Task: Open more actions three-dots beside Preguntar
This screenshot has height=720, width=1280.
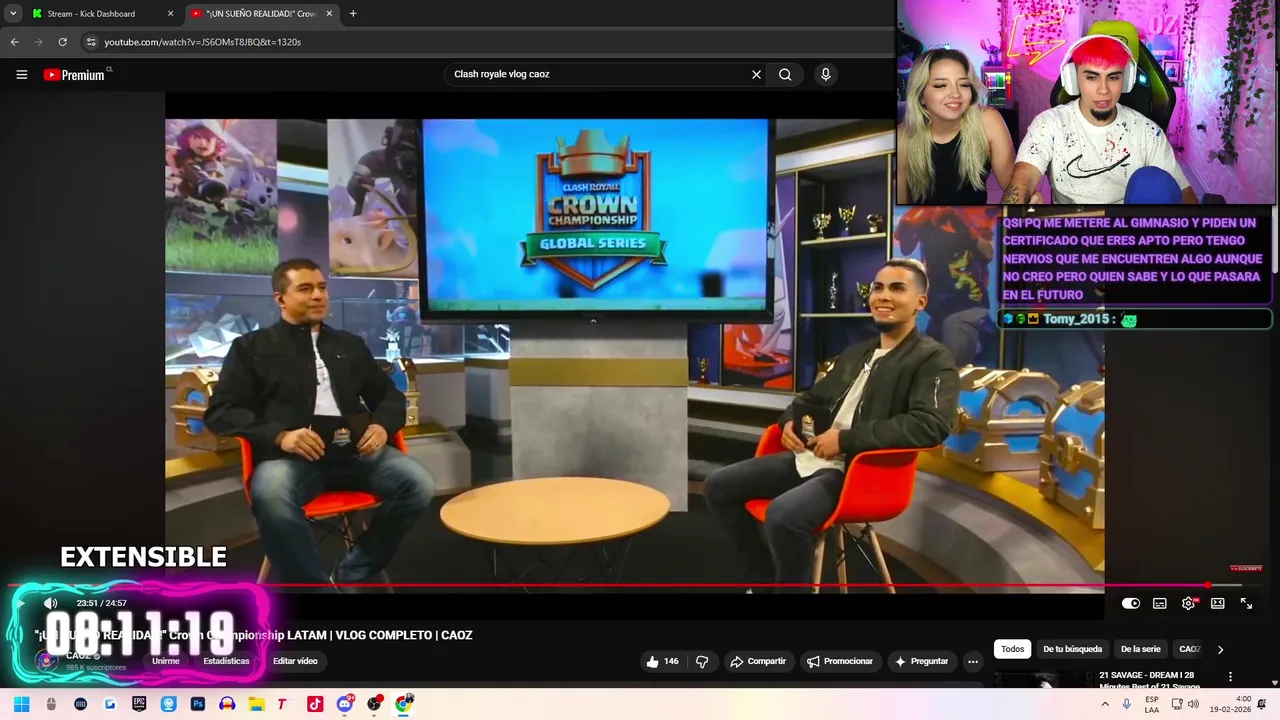Action: (972, 661)
